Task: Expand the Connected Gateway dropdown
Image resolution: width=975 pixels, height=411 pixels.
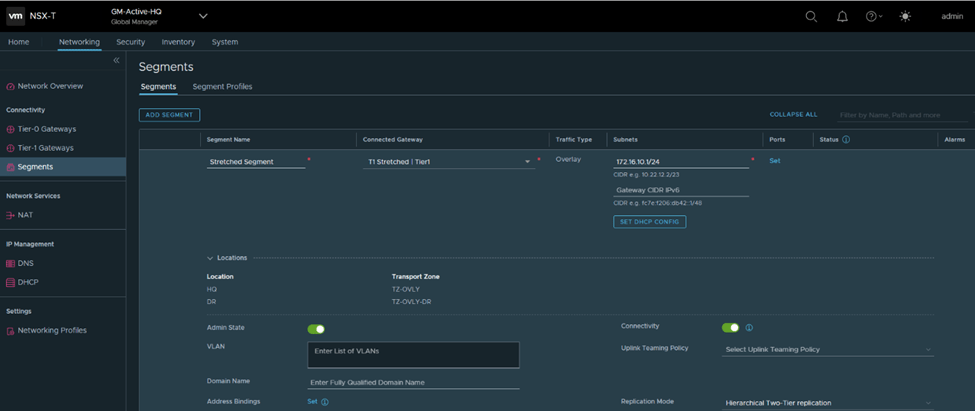Action: click(x=528, y=161)
